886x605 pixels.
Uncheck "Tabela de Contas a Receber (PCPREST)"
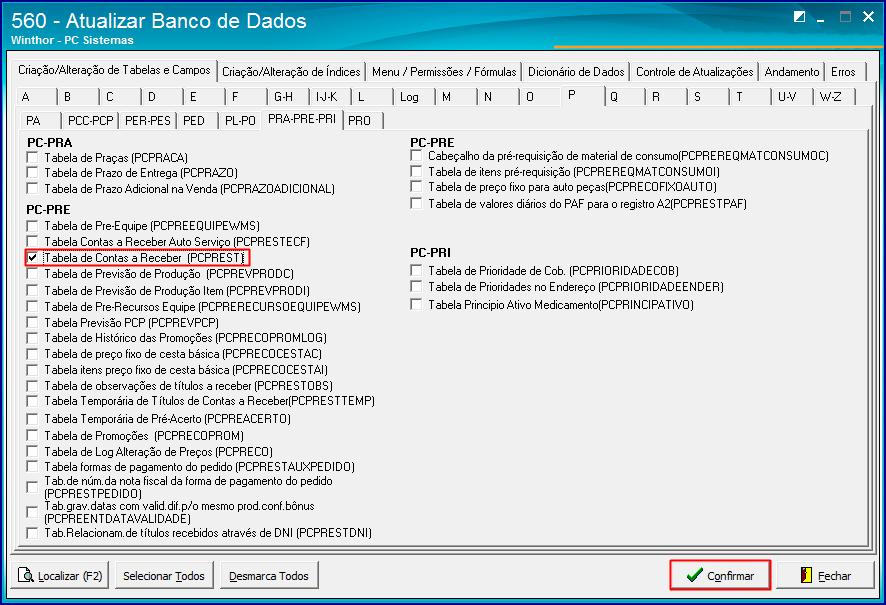click(33, 259)
